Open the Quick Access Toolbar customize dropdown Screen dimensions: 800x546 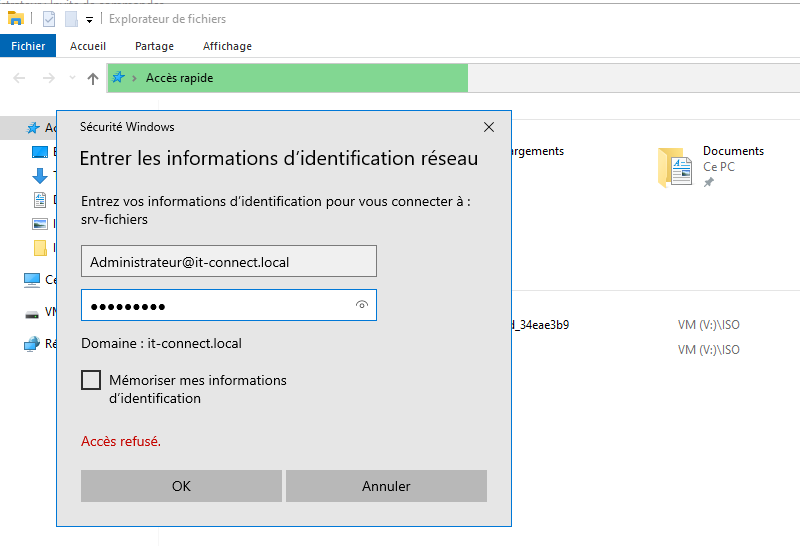89,19
